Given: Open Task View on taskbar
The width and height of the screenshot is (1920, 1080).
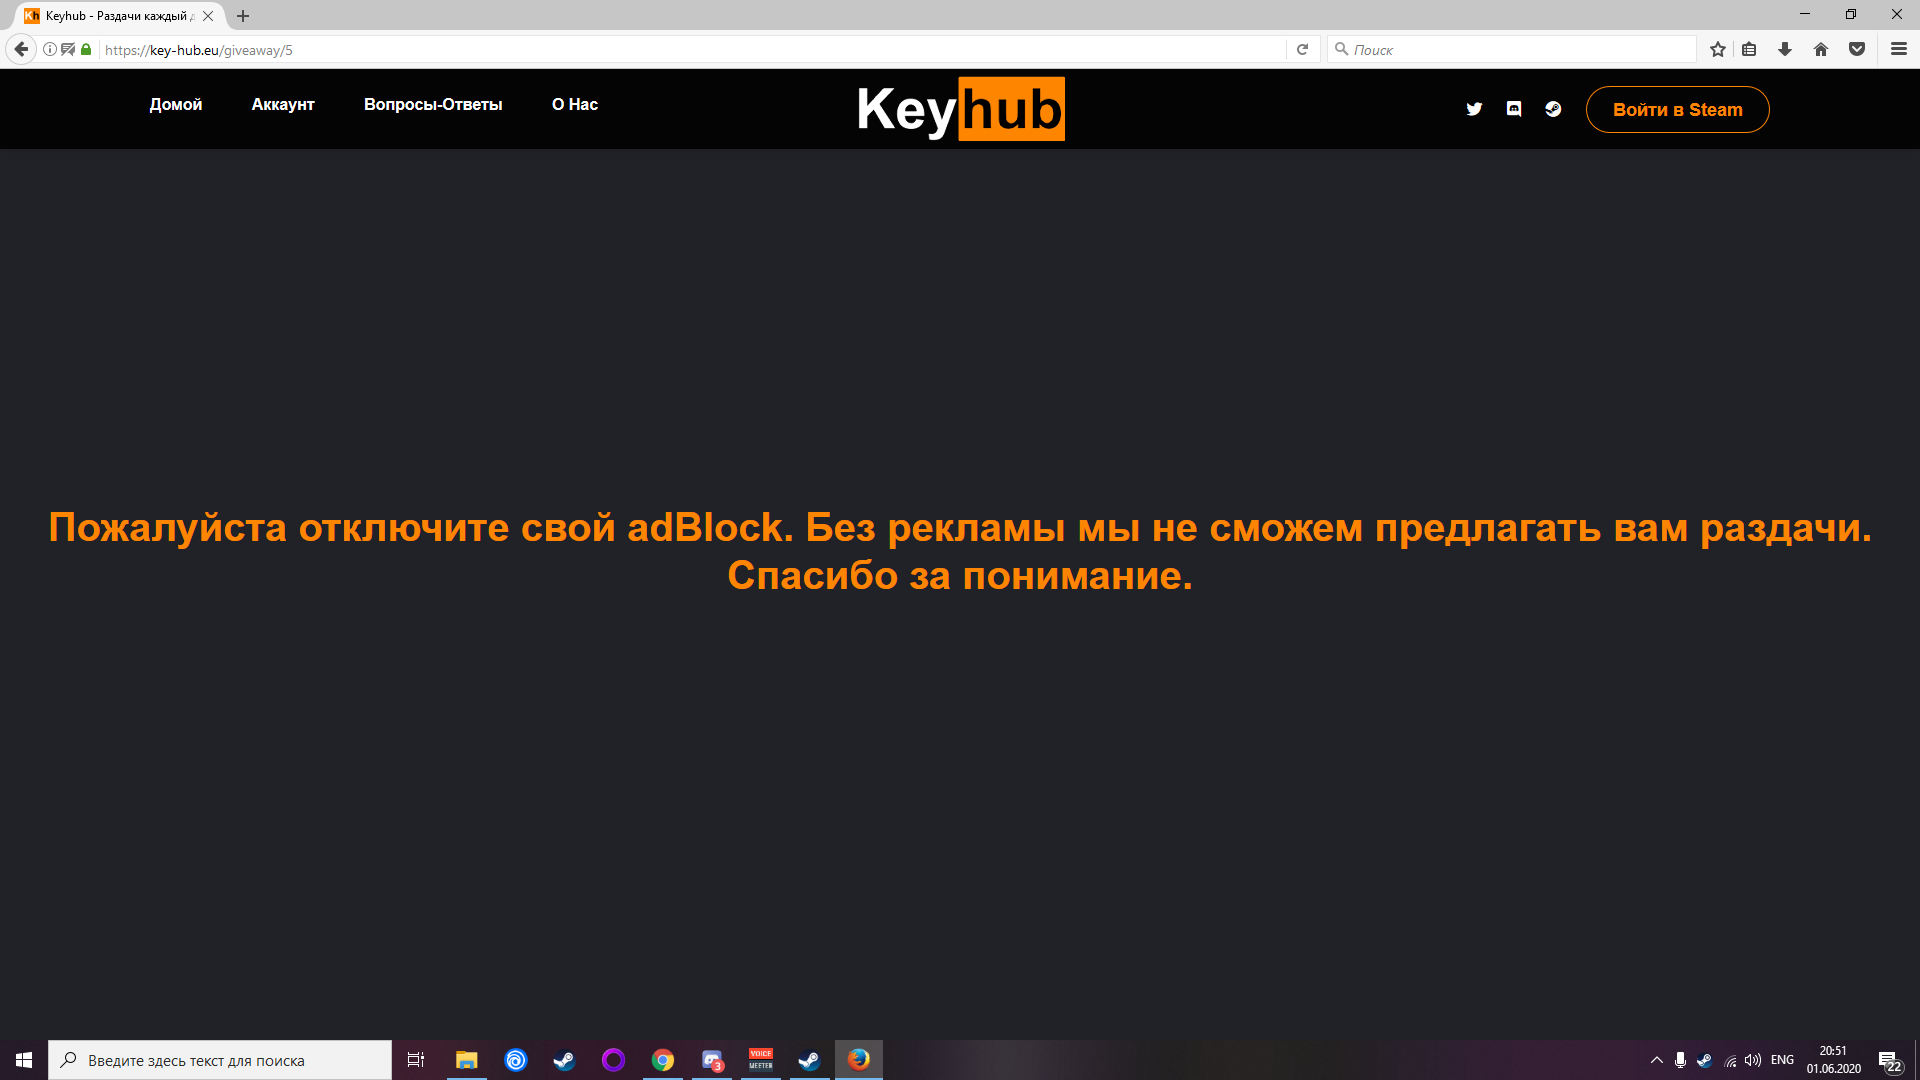Looking at the screenshot, I should click(x=416, y=1060).
